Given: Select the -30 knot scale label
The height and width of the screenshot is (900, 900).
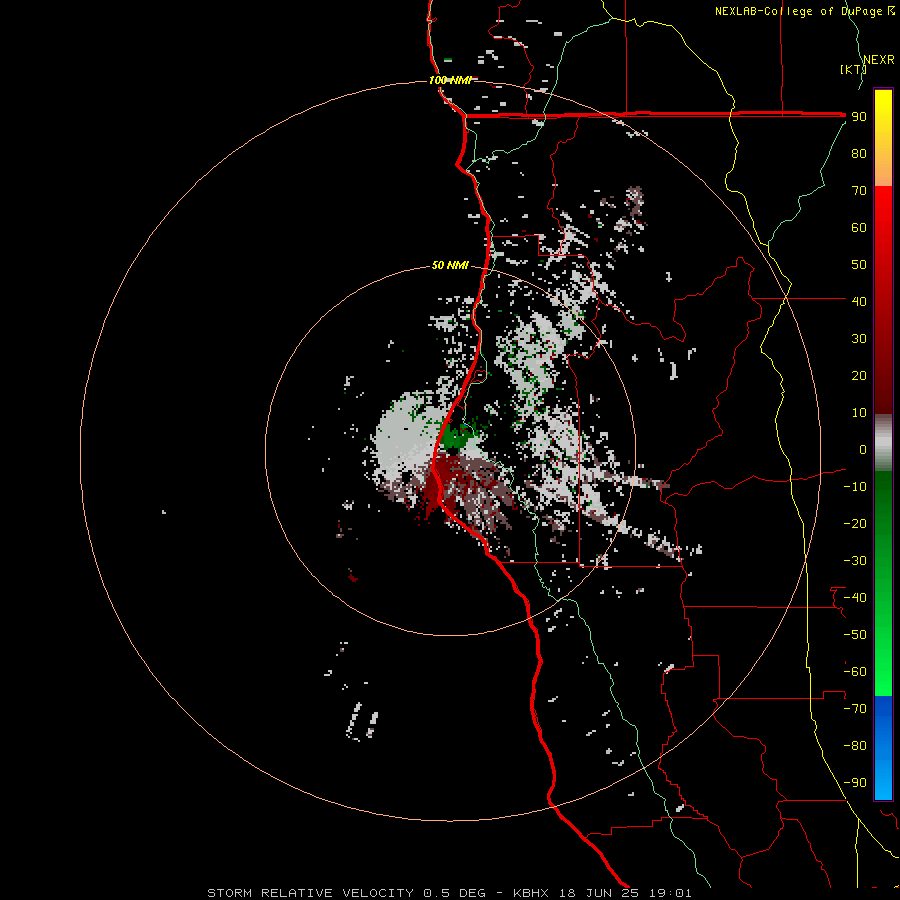Looking at the screenshot, I should point(855,561).
